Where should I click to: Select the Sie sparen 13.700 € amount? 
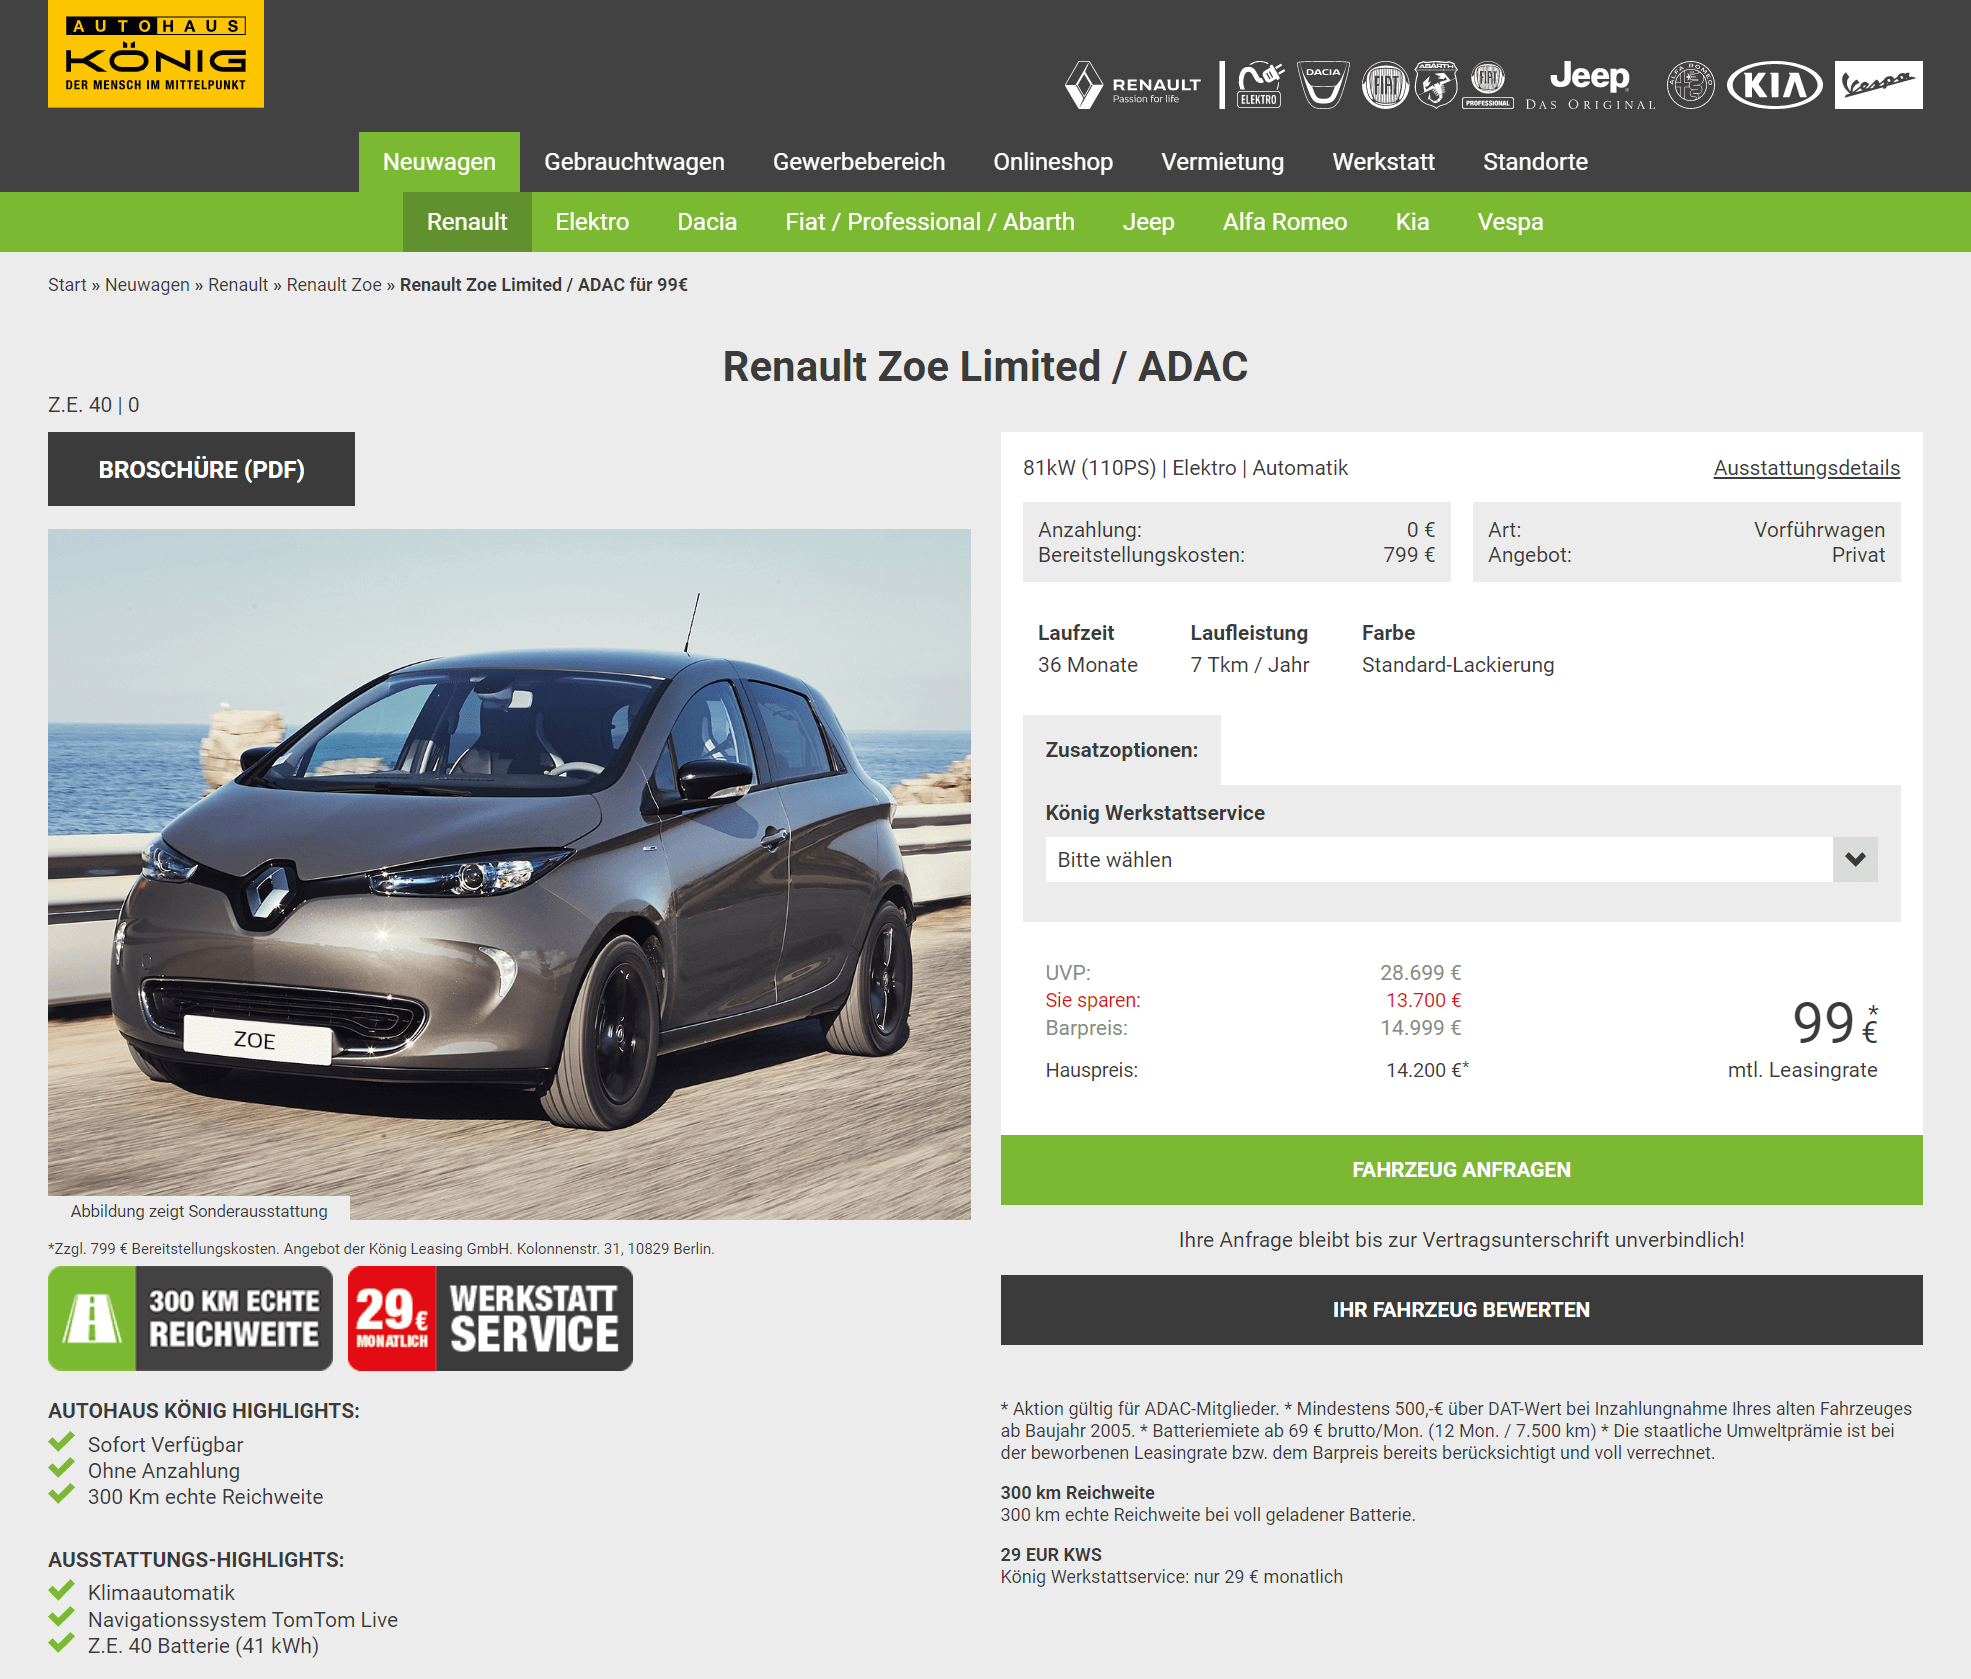(x=1423, y=1000)
